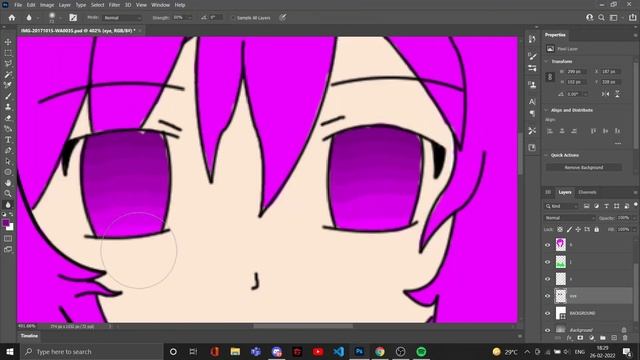Toggle lock transparent pixels
640x360 pixels.
pos(560,229)
